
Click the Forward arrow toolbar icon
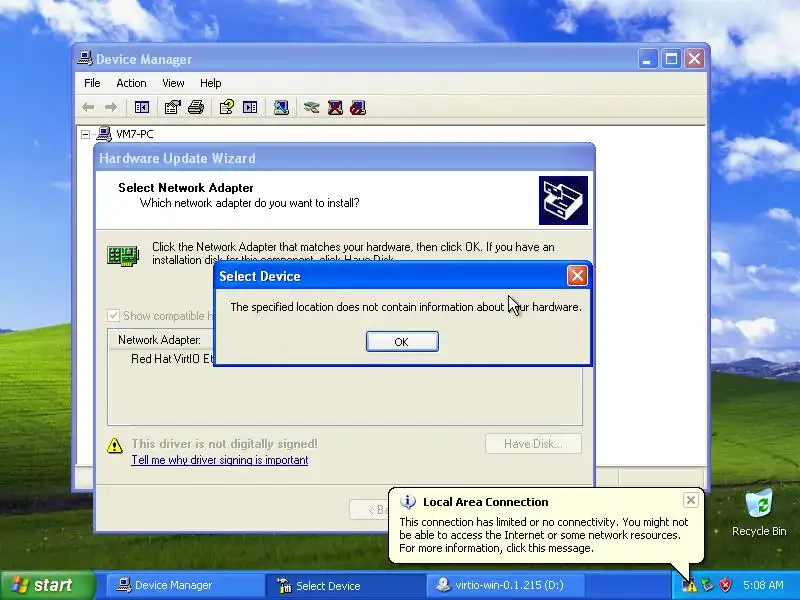pos(111,107)
